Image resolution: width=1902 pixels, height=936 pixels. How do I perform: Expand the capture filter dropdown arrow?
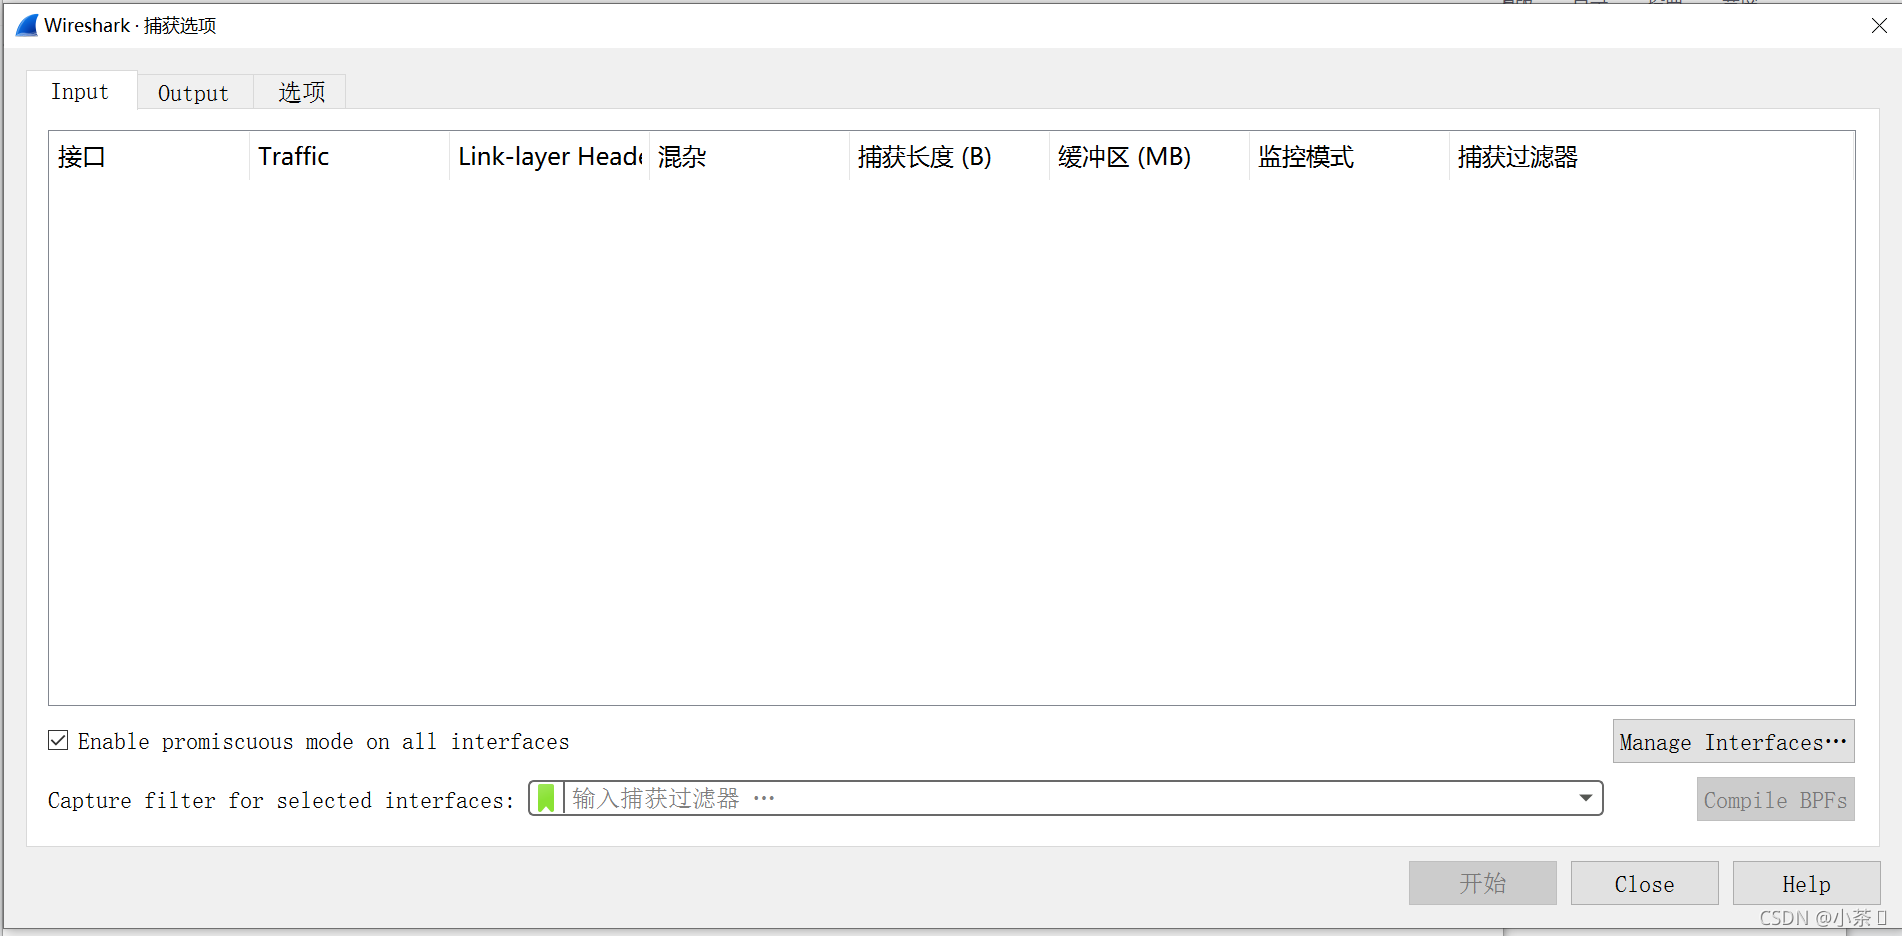[1585, 798]
